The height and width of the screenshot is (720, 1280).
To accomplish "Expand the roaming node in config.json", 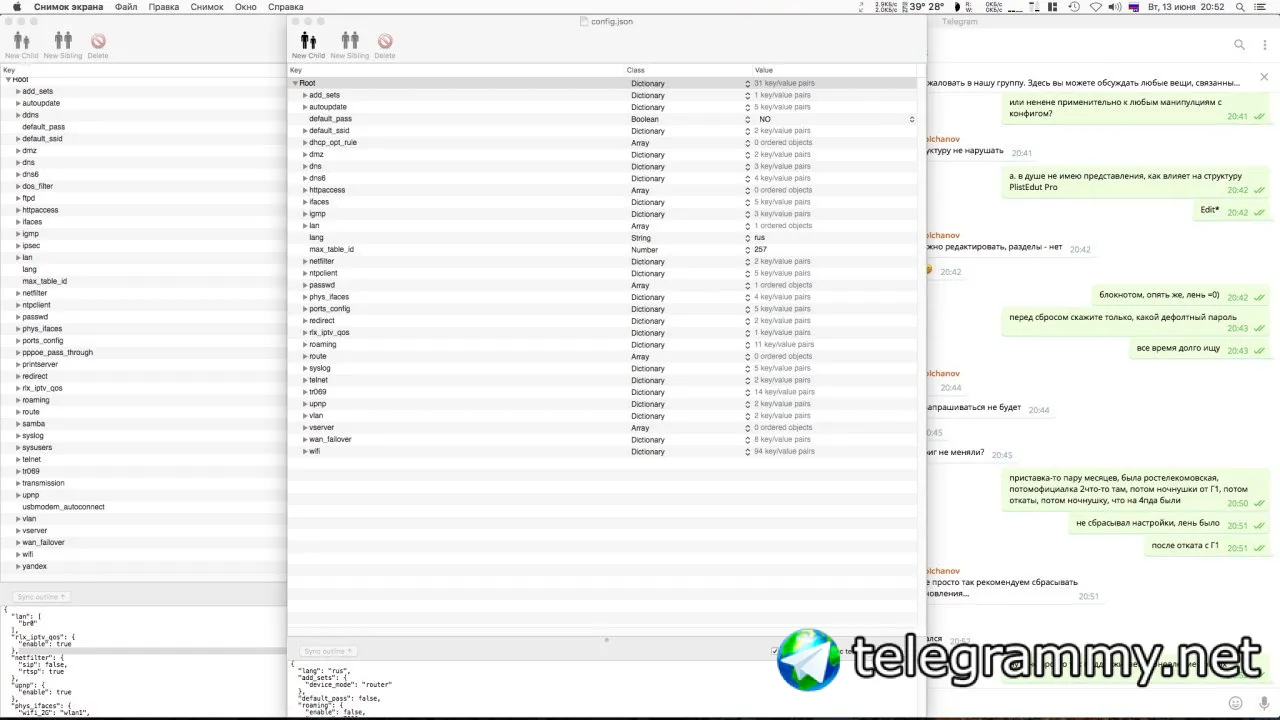I will [x=305, y=344].
